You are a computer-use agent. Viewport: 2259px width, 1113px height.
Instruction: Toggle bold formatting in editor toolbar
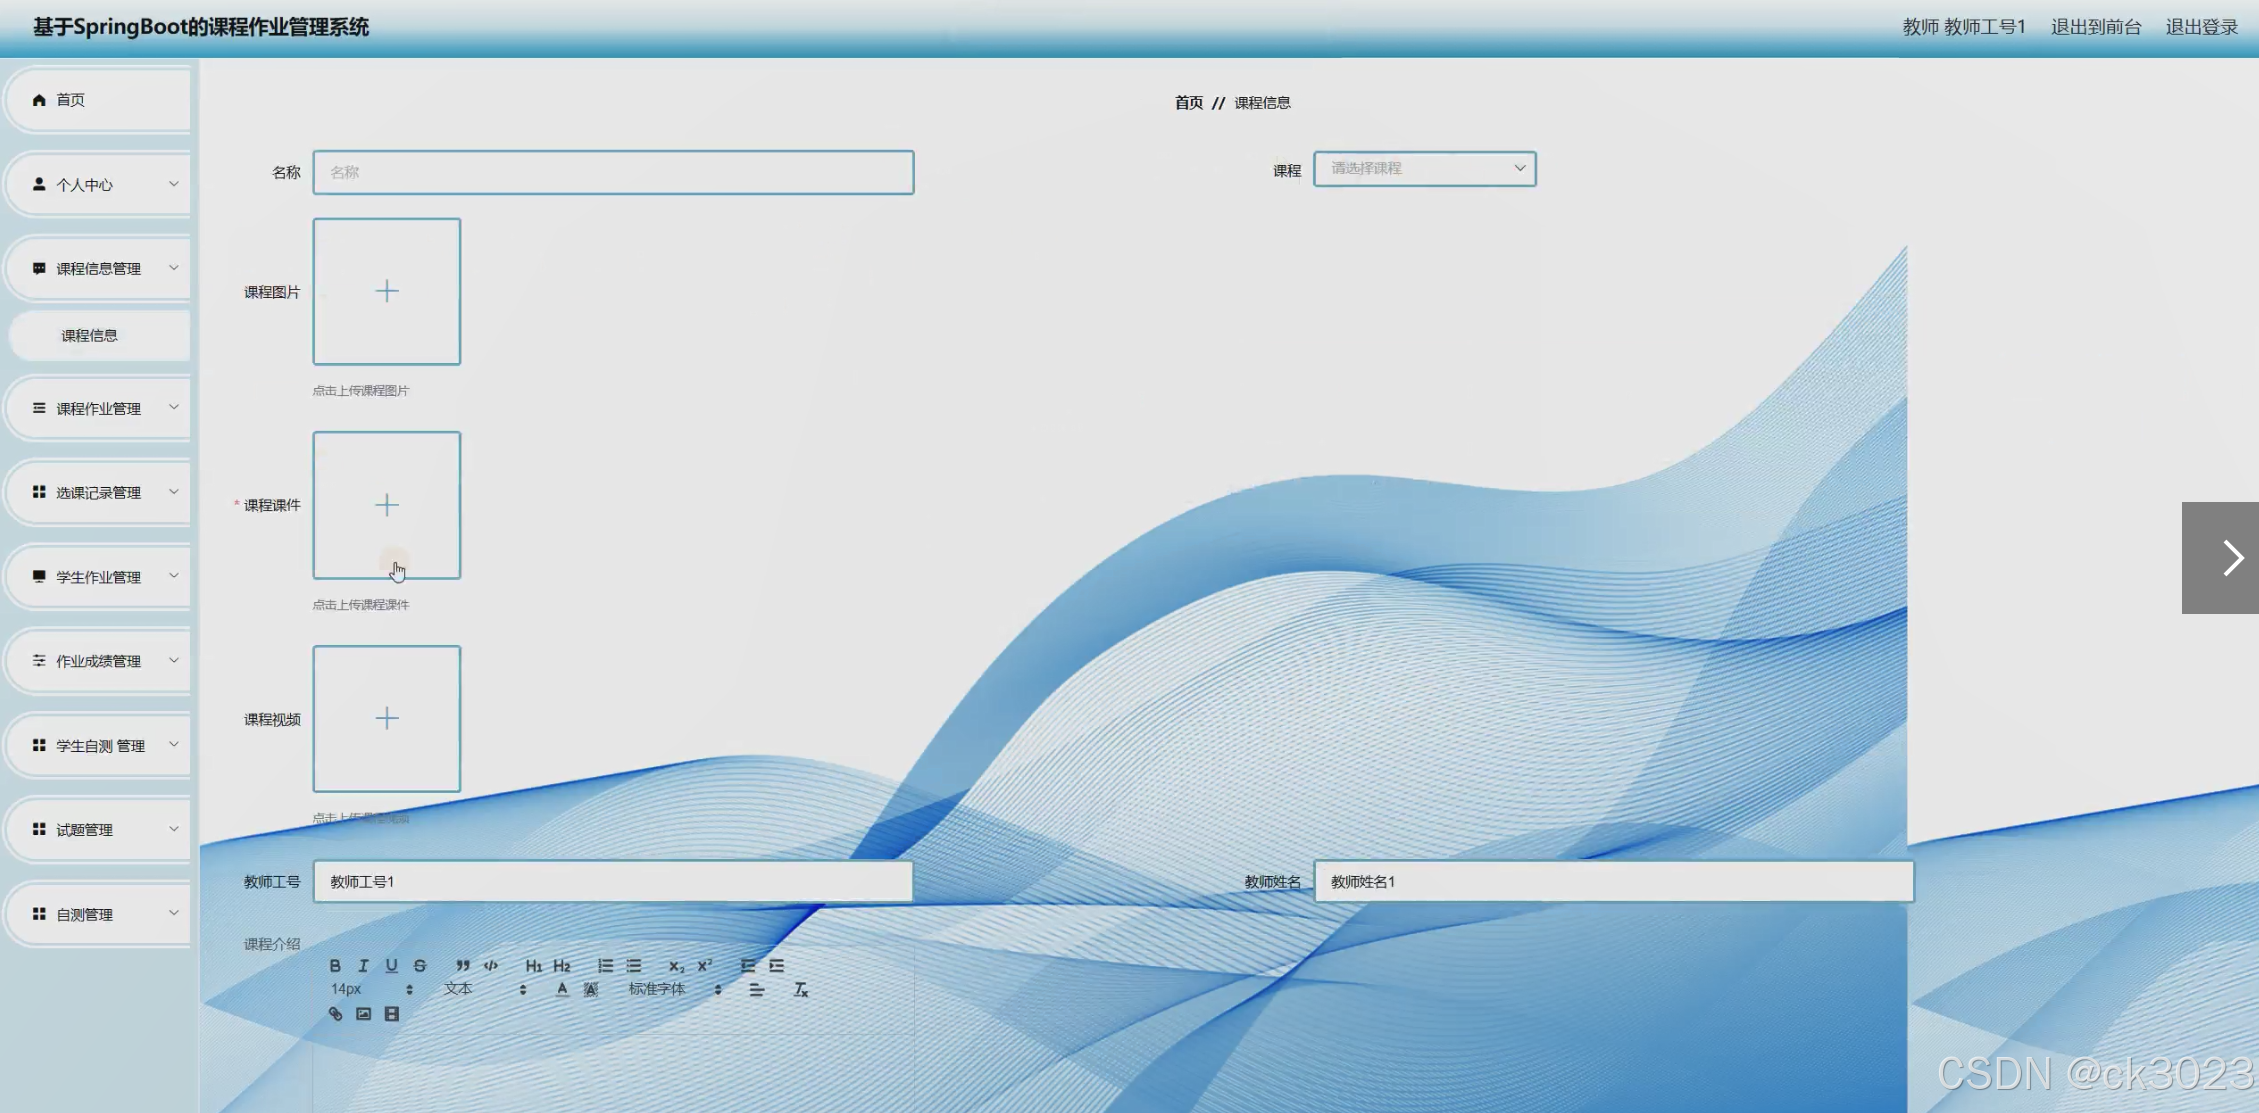pos(335,966)
